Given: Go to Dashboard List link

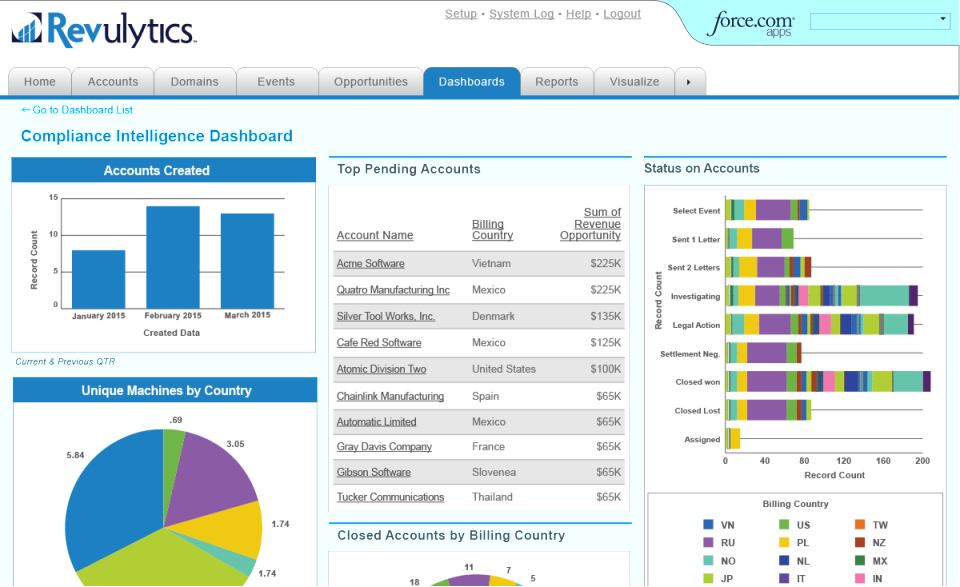Looking at the screenshot, I should click(77, 110).
